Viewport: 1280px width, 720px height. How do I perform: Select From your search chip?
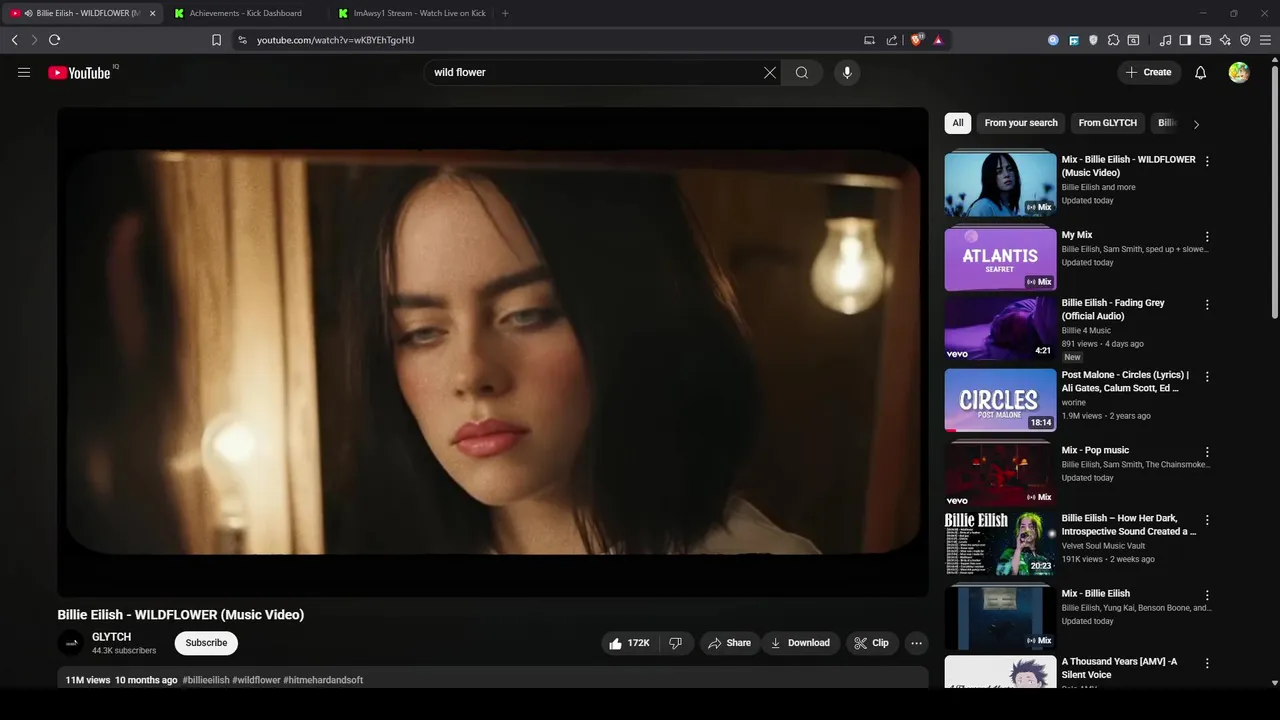[x=1021, y=123]
